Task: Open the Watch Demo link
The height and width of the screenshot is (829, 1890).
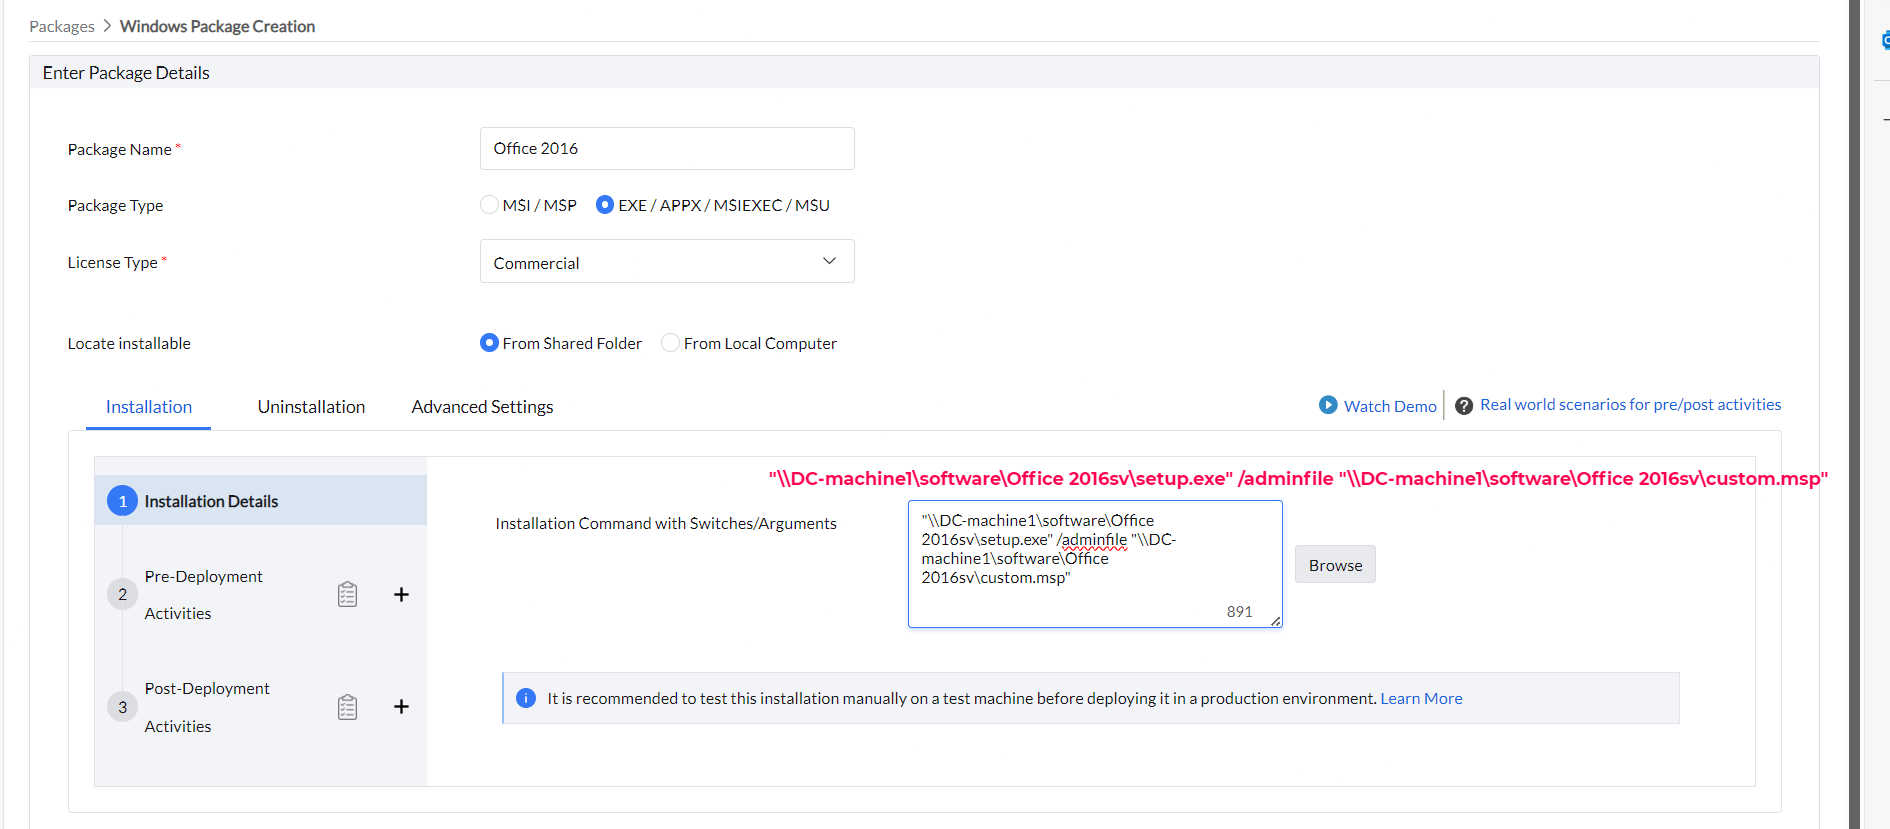Action: 1390,406
